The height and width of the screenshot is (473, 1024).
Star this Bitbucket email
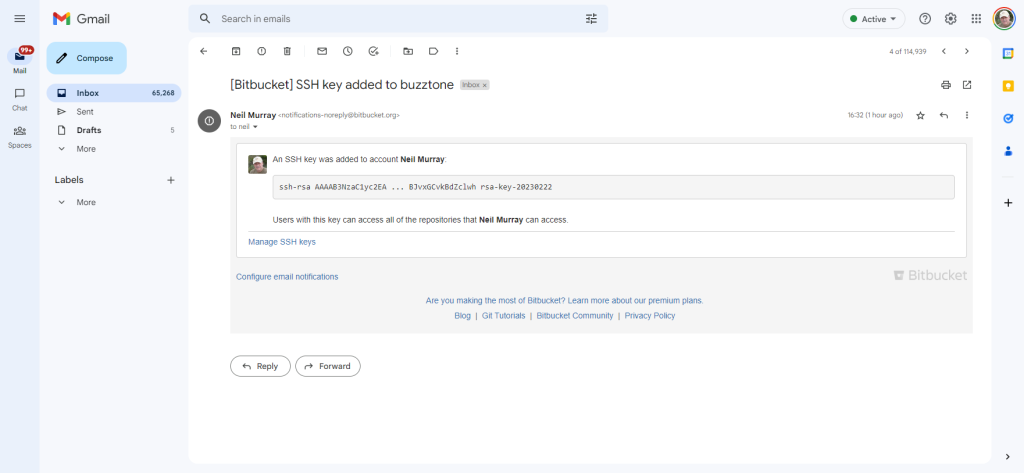coord(921,116)
